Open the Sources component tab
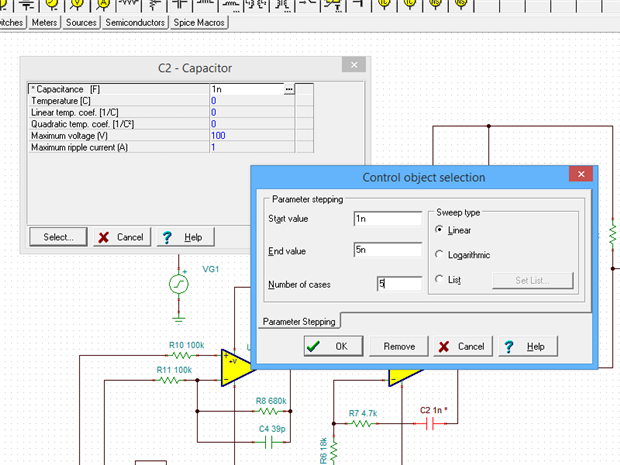The height and width of the screenshot is (465, 620). [x=81, y=22]
